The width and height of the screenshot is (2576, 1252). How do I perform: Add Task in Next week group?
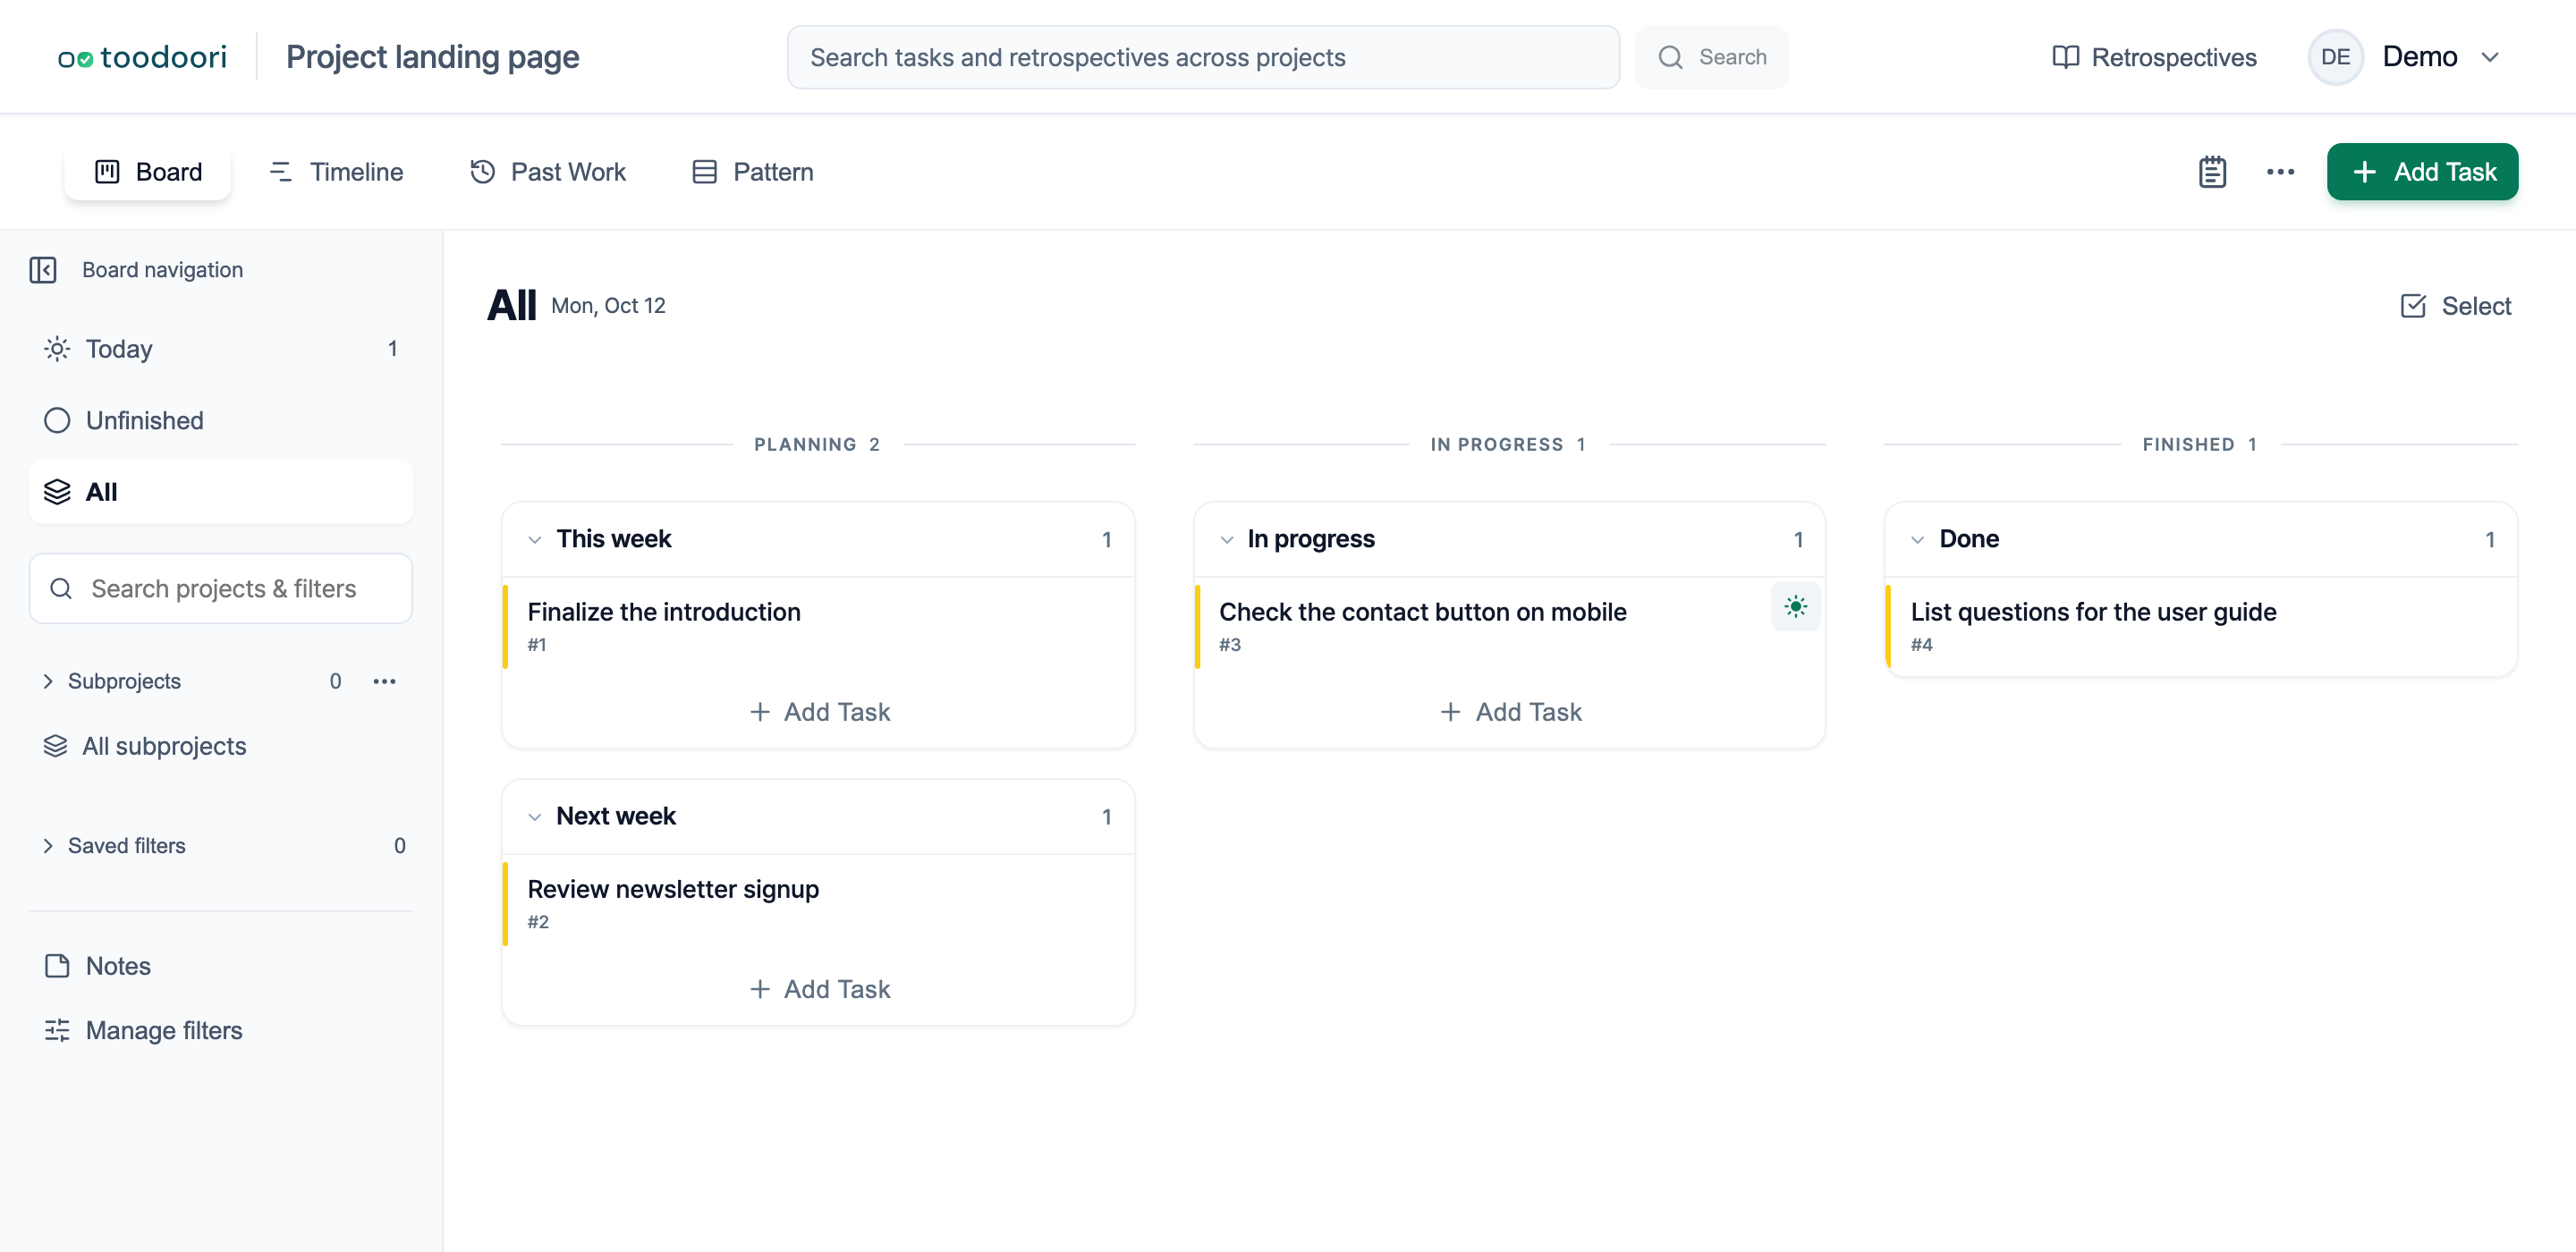click(819, 989)
